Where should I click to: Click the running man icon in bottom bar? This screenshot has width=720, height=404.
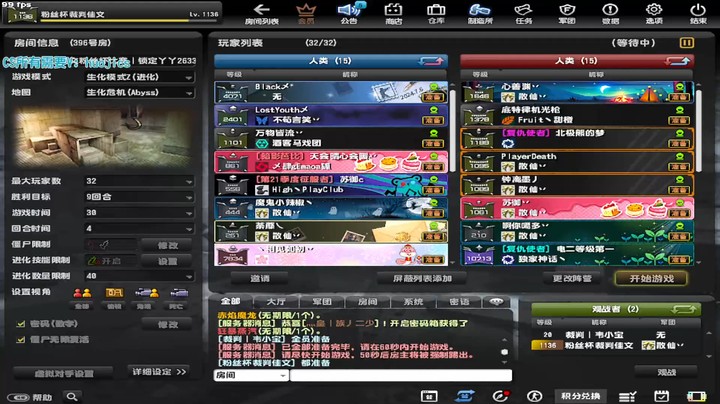click(534, 396)
